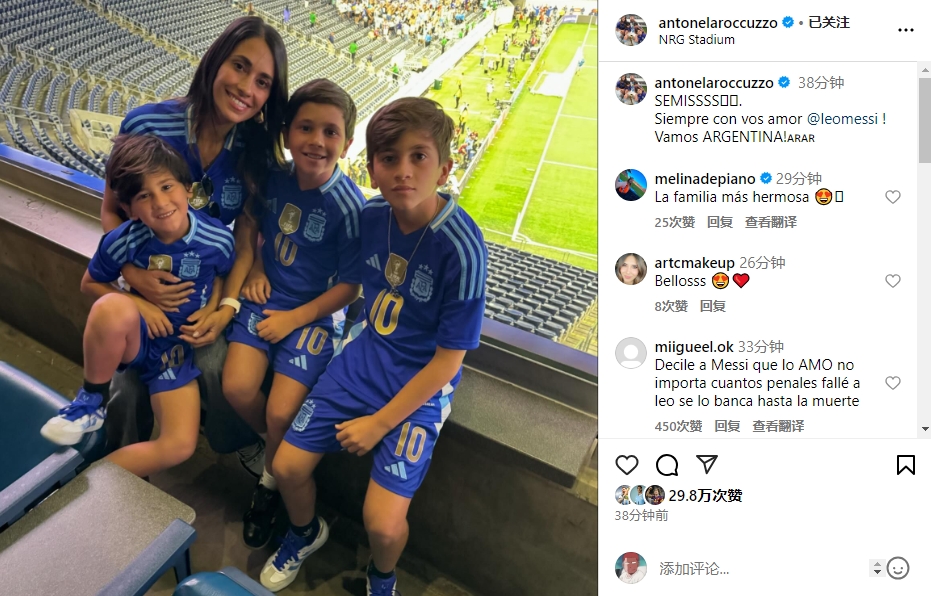The width and height of the screenshot is (931, 596).
Task: Open the three-dots more options menu
Action: click(x=905, y=30)
